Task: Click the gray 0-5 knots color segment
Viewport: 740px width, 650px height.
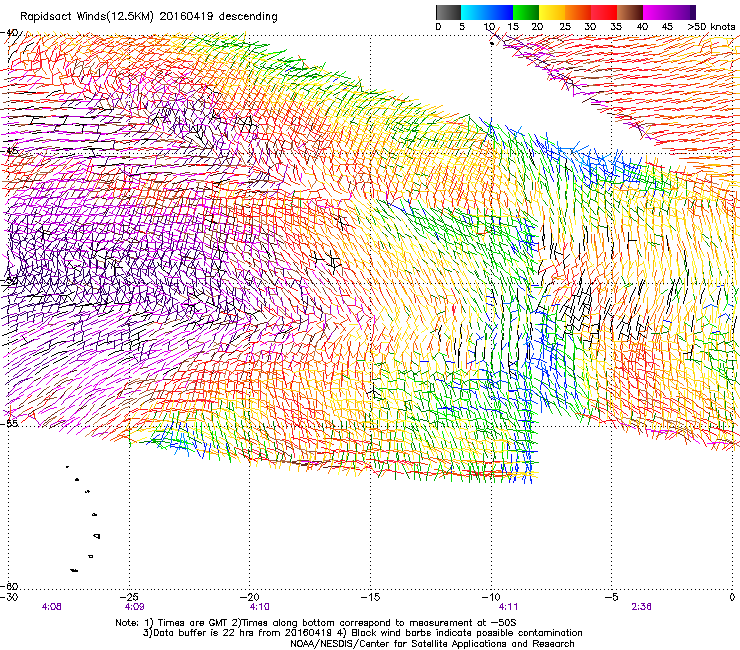Action: click(448, 12)
